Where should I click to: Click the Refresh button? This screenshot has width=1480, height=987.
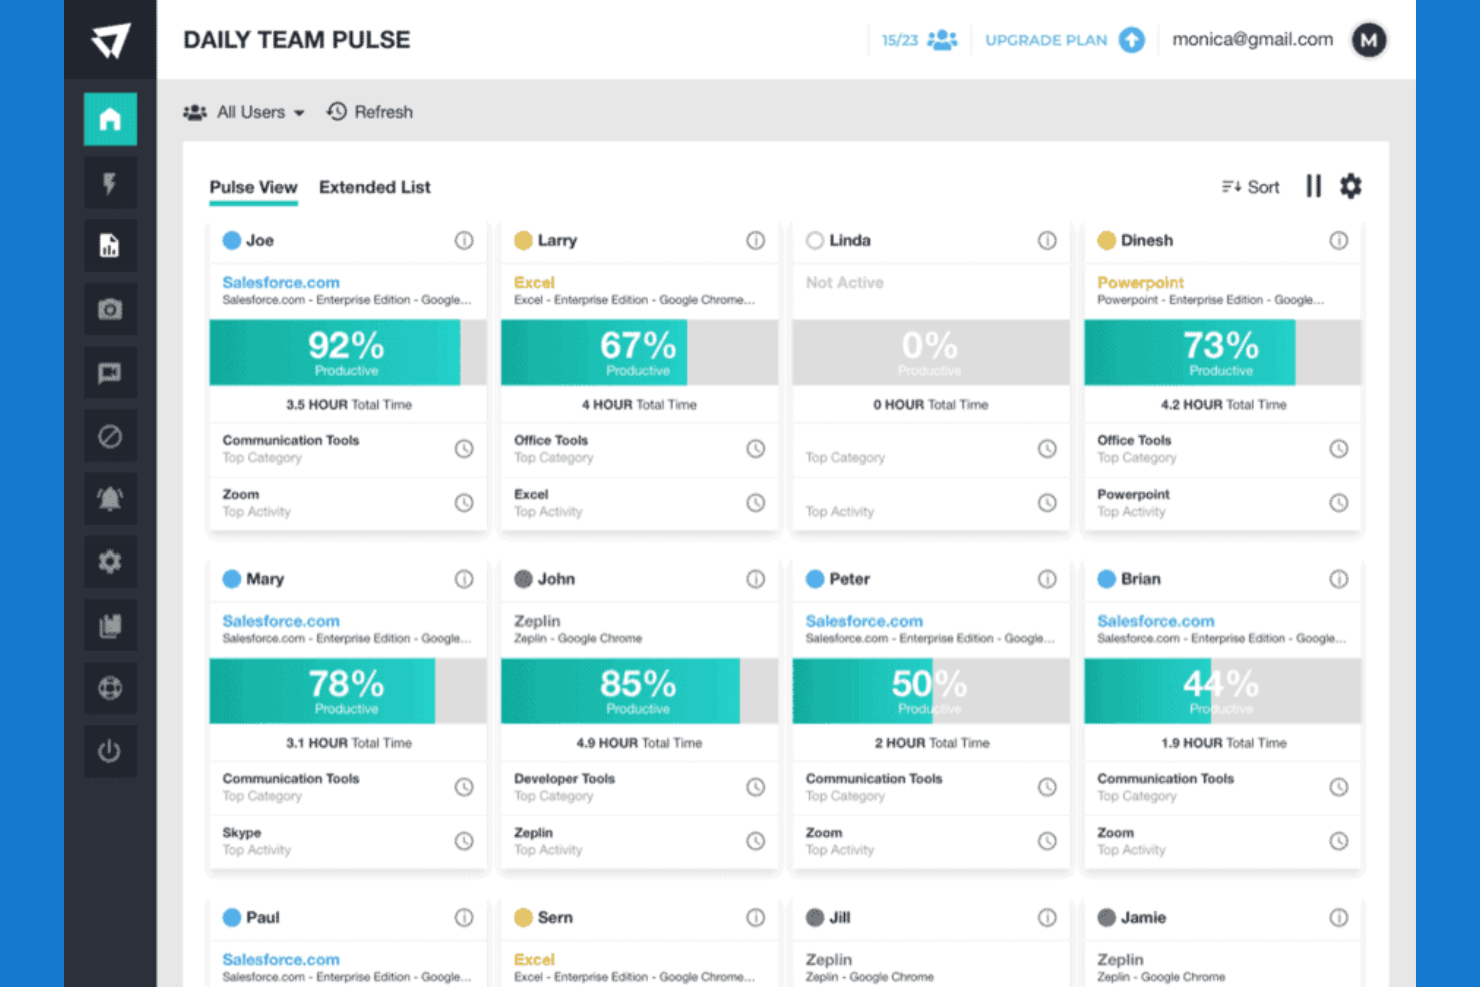(370, 112)
